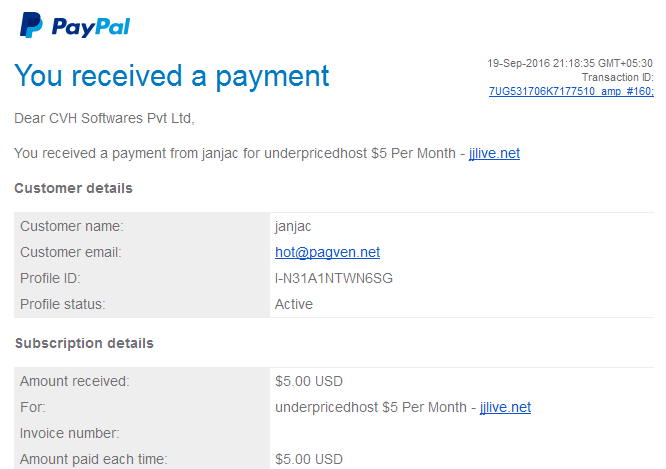The image size is (666, 469).
Task: Open jjlive.net link in payment sentence
Action: pyautogui.click(x=494, y=153)
